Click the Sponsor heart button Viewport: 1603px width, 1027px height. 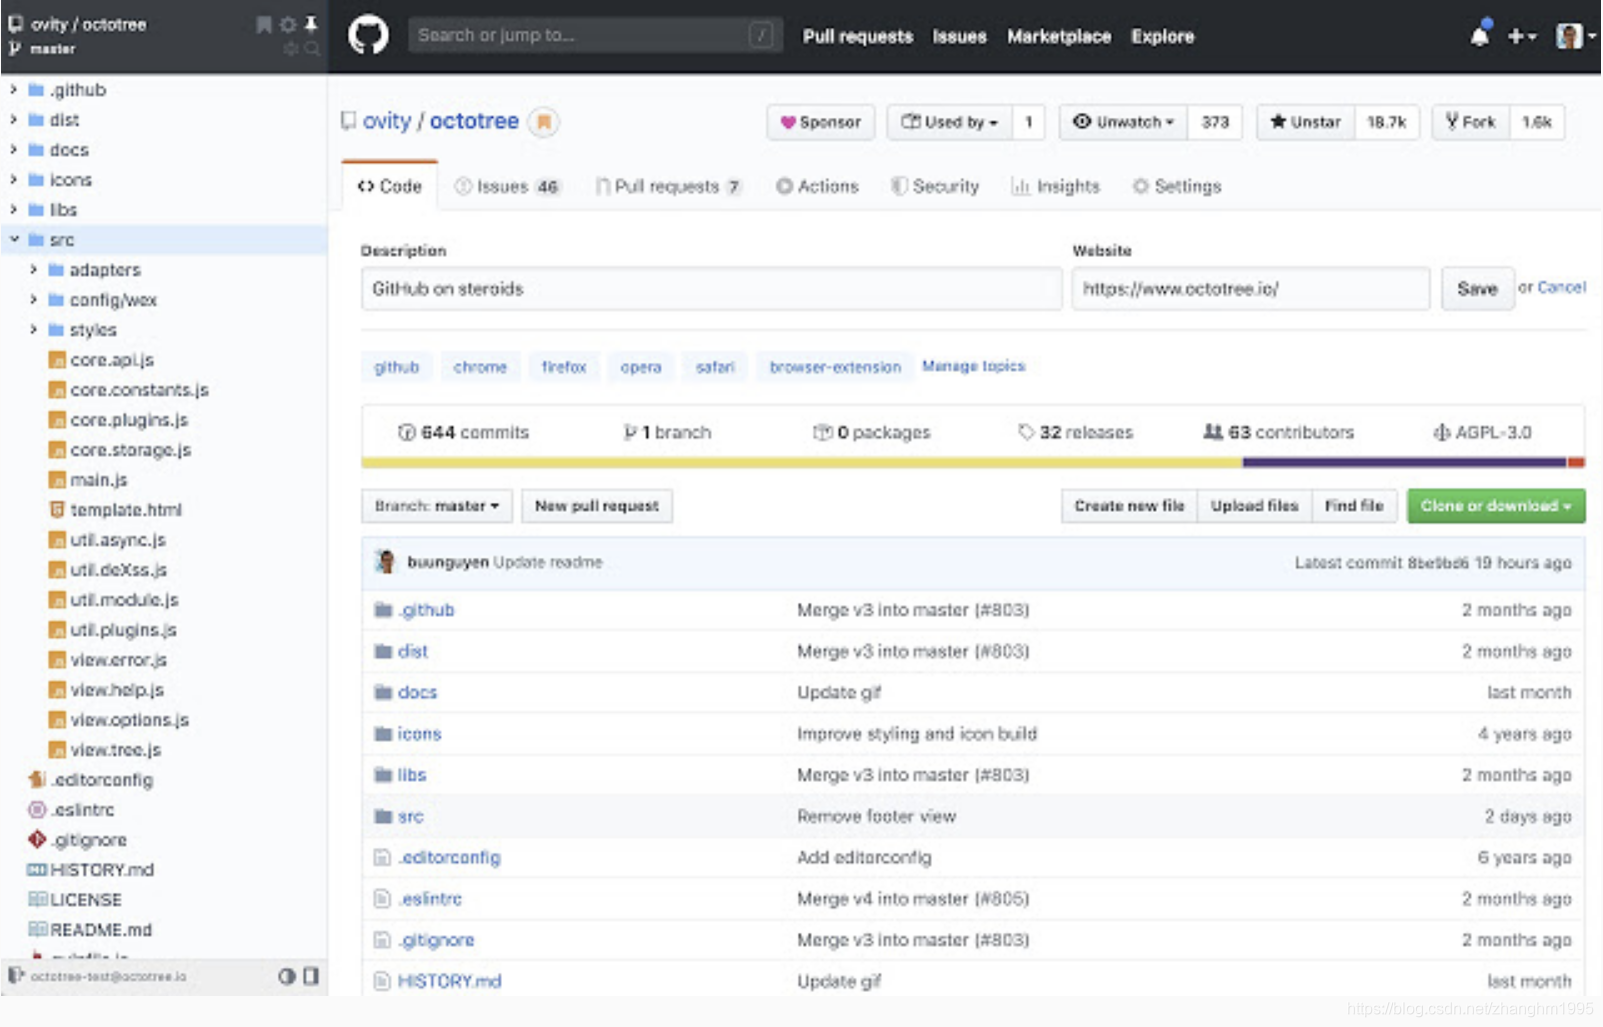[820, 122]
